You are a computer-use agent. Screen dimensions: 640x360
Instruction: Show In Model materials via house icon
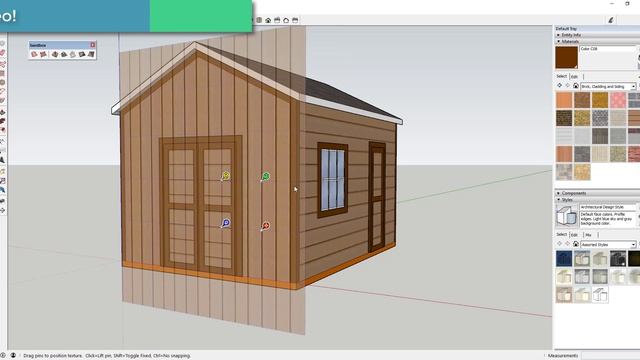576,86
